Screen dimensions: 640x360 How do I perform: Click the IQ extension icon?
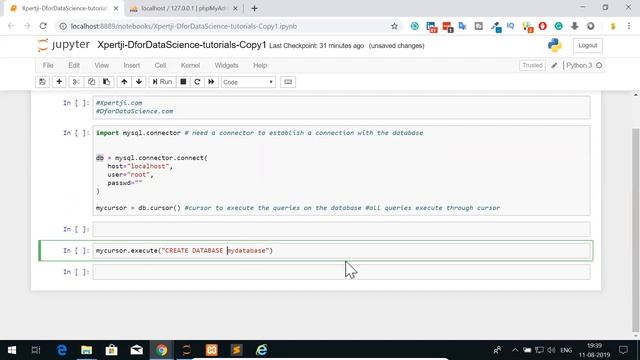tap(511, 26)
